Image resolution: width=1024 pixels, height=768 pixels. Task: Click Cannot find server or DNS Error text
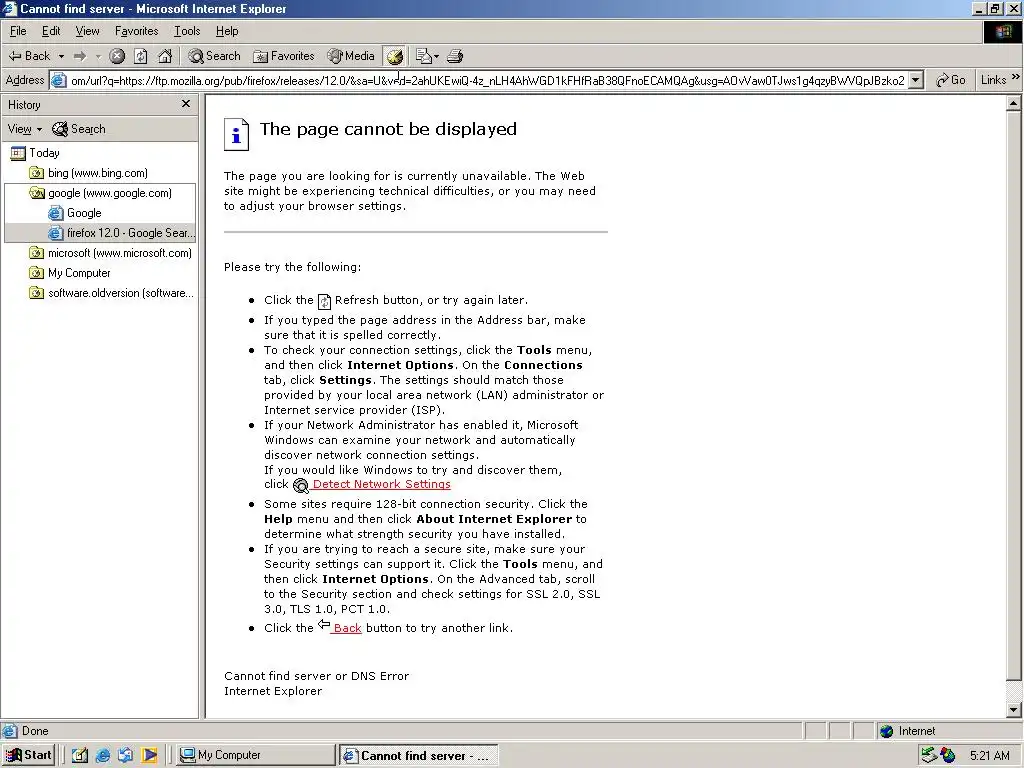pyautogui.click(x=317, y=676)
